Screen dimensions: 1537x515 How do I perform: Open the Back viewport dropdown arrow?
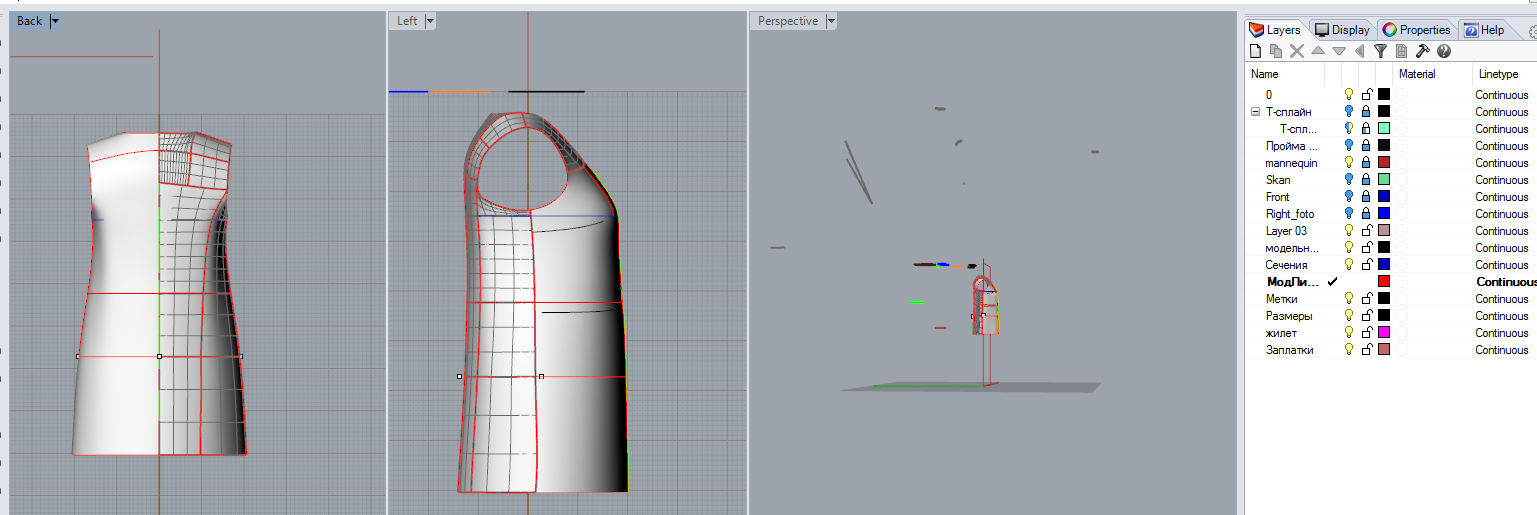click(55, 21)
